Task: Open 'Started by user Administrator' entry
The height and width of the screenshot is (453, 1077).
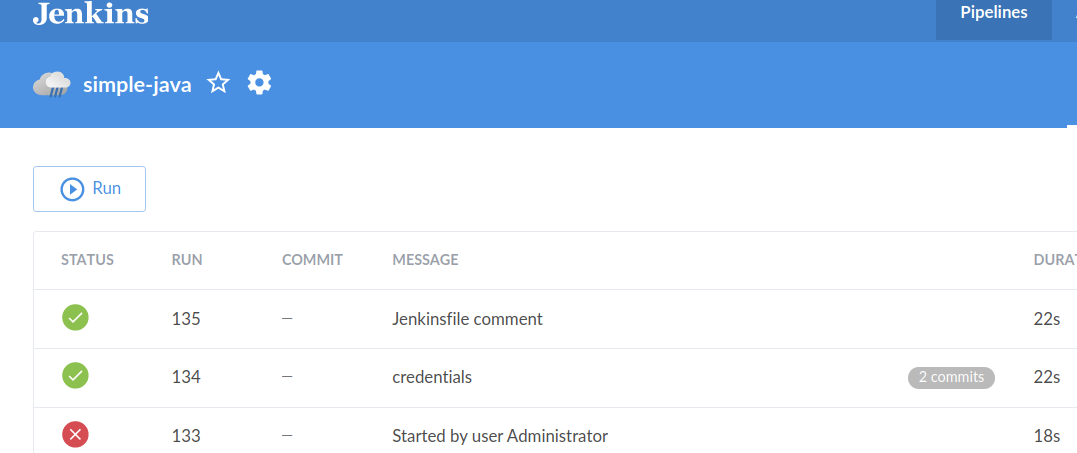Action: coord(500,436)
